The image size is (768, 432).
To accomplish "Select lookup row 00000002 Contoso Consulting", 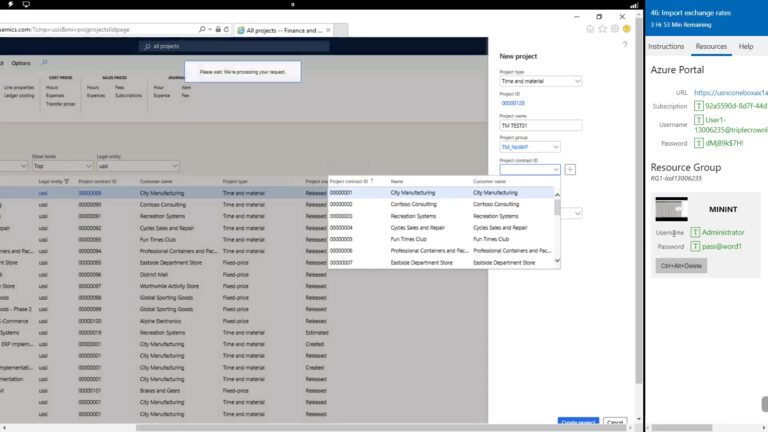I will (441, 204).
